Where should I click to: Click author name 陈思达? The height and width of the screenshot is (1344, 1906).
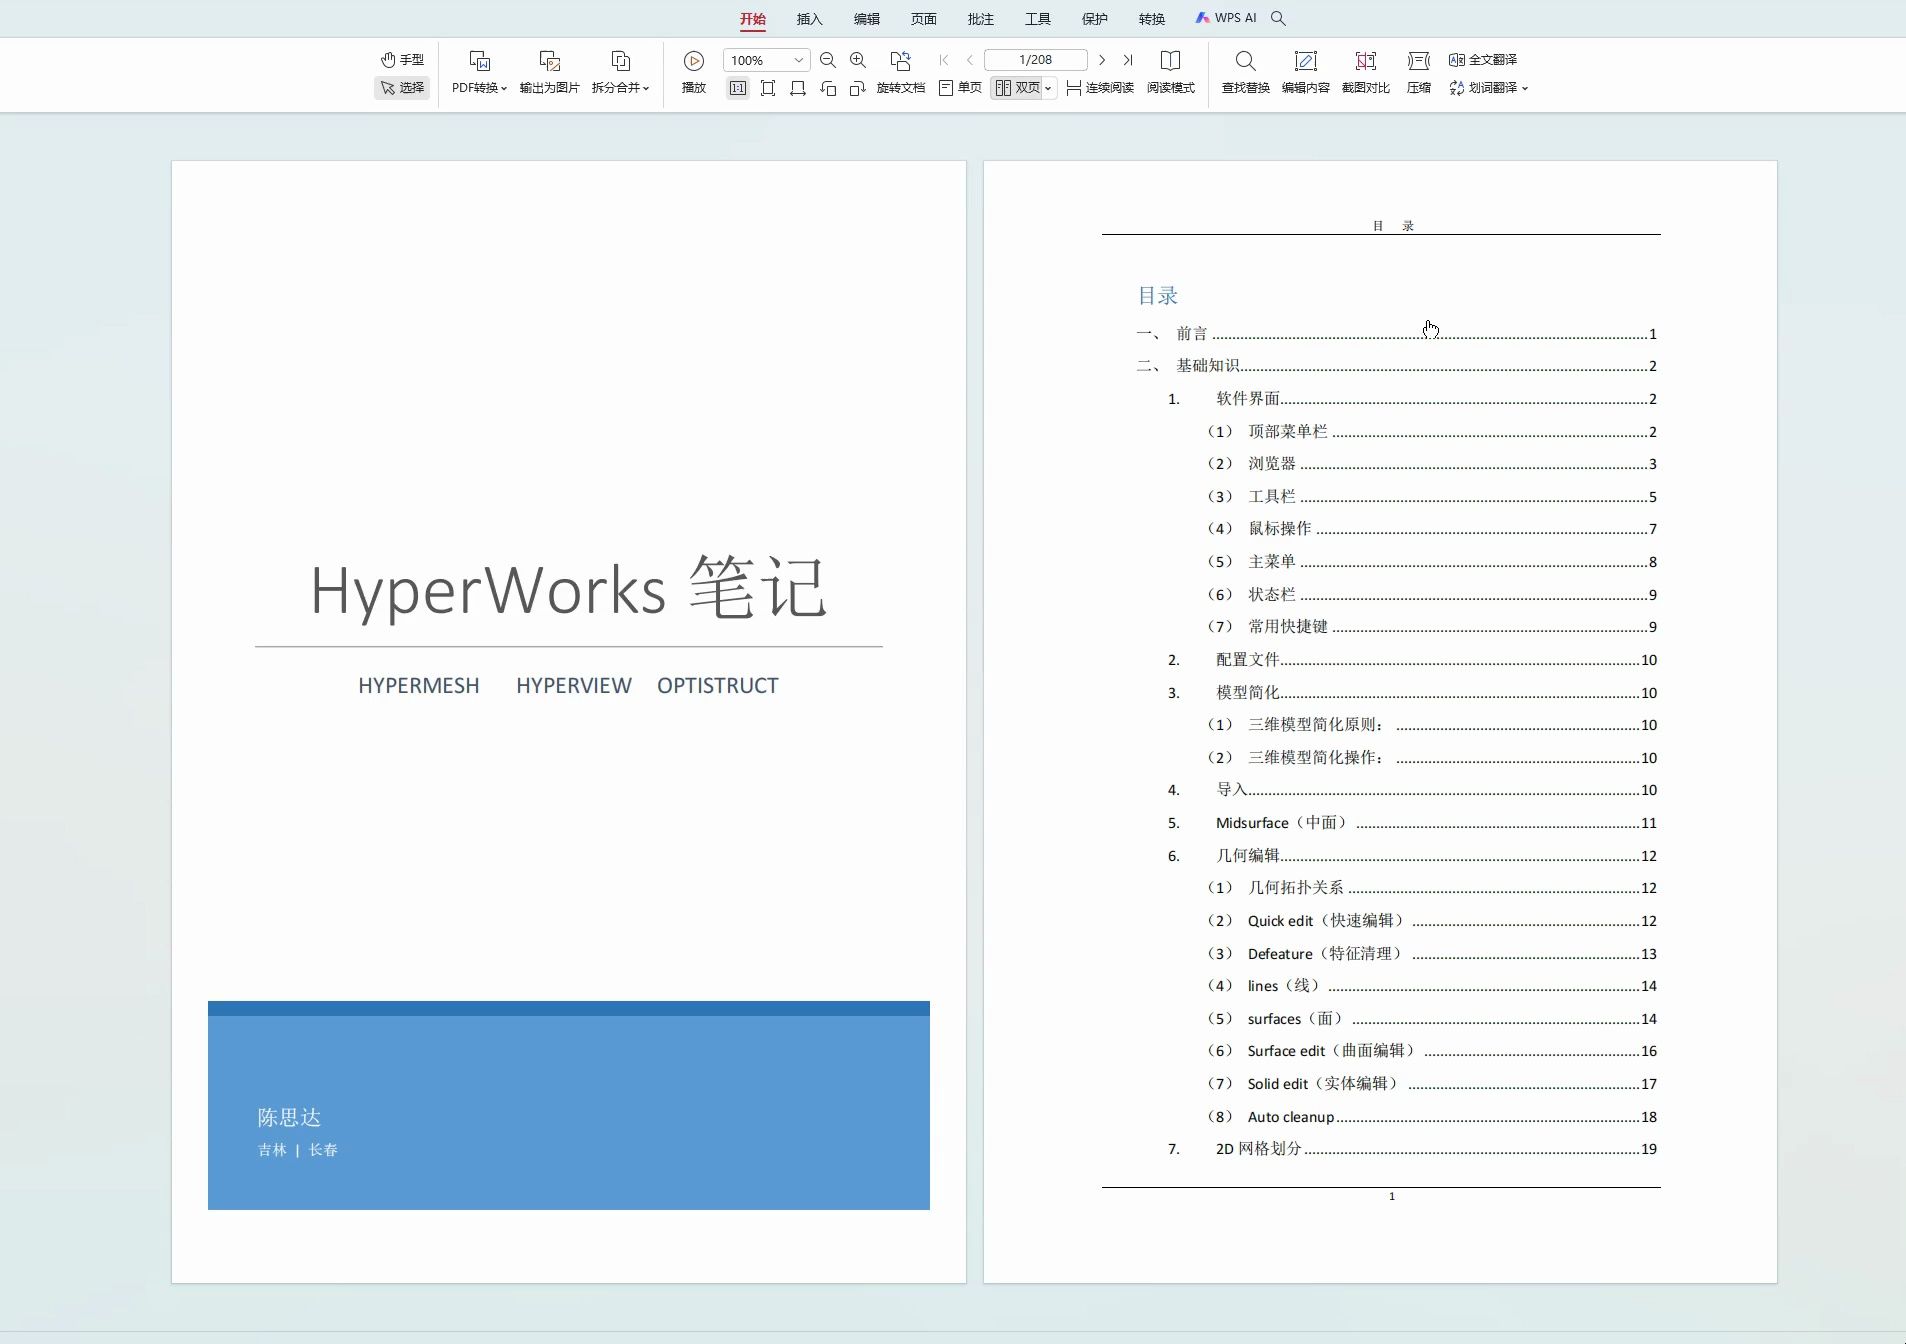pos(289,1117)
